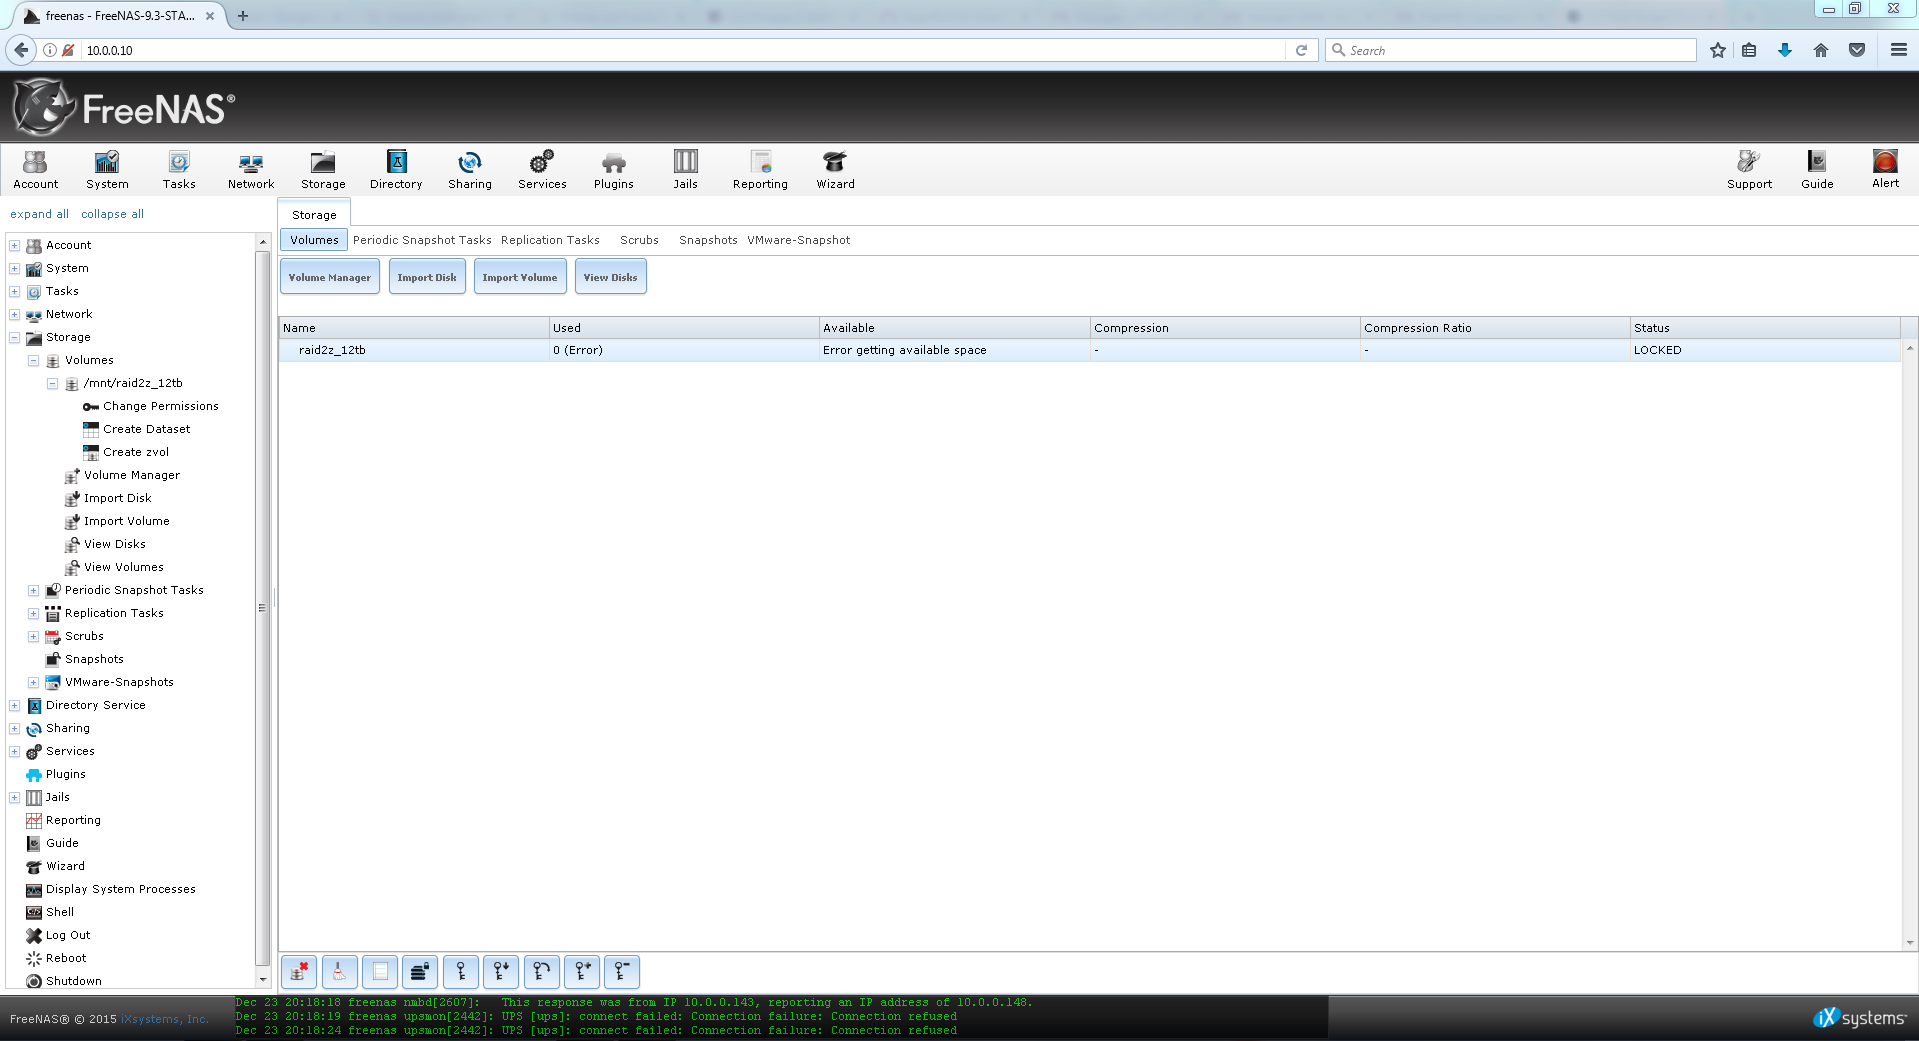Click the collapse all link
Image resolution: width=1919 pixels, height=1041 pixels.
pos(112,214)
